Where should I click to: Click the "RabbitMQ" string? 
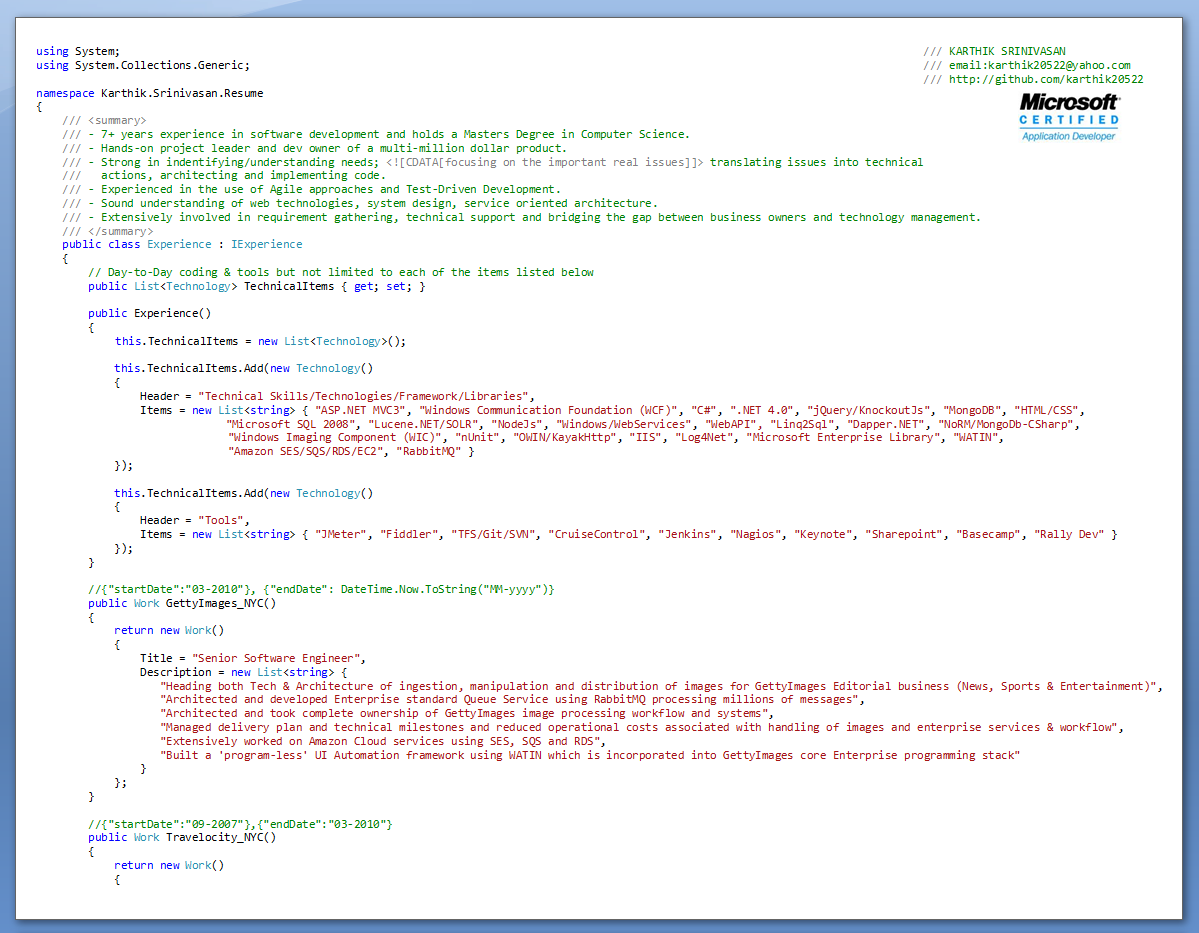click(429, 451)
